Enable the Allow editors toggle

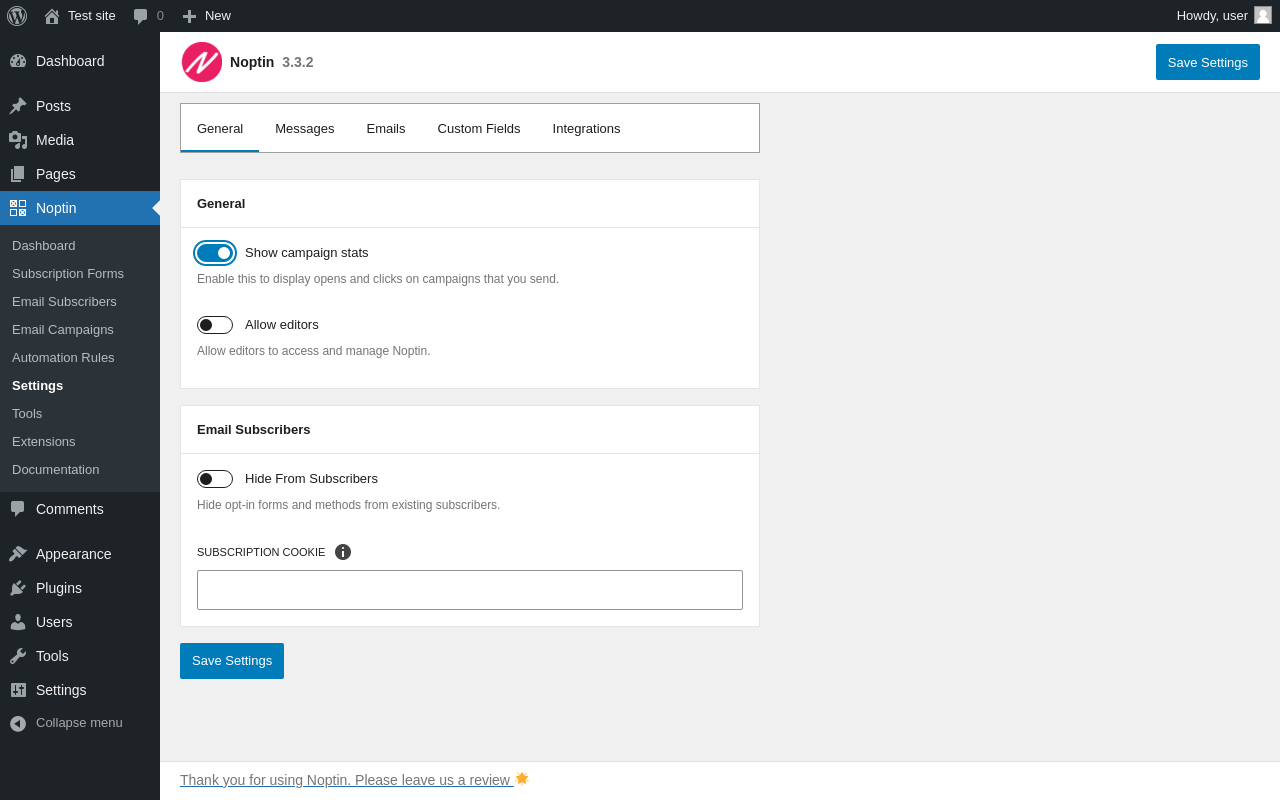coord(215,325)
